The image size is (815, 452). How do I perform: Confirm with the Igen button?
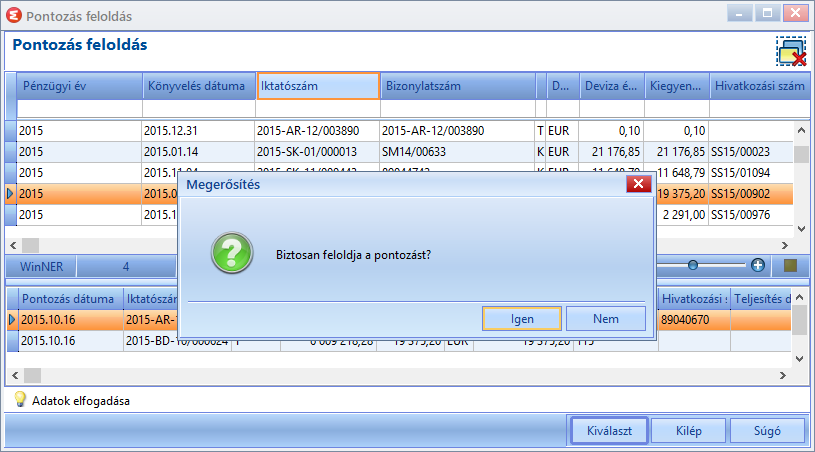pos(522,318)
